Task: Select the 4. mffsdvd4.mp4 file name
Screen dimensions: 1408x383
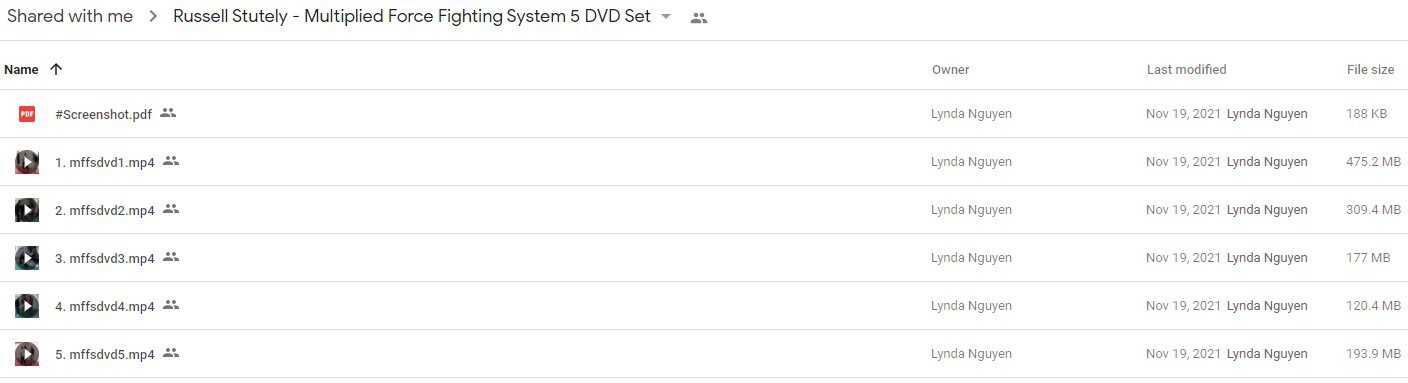Action: coord(105,306)
